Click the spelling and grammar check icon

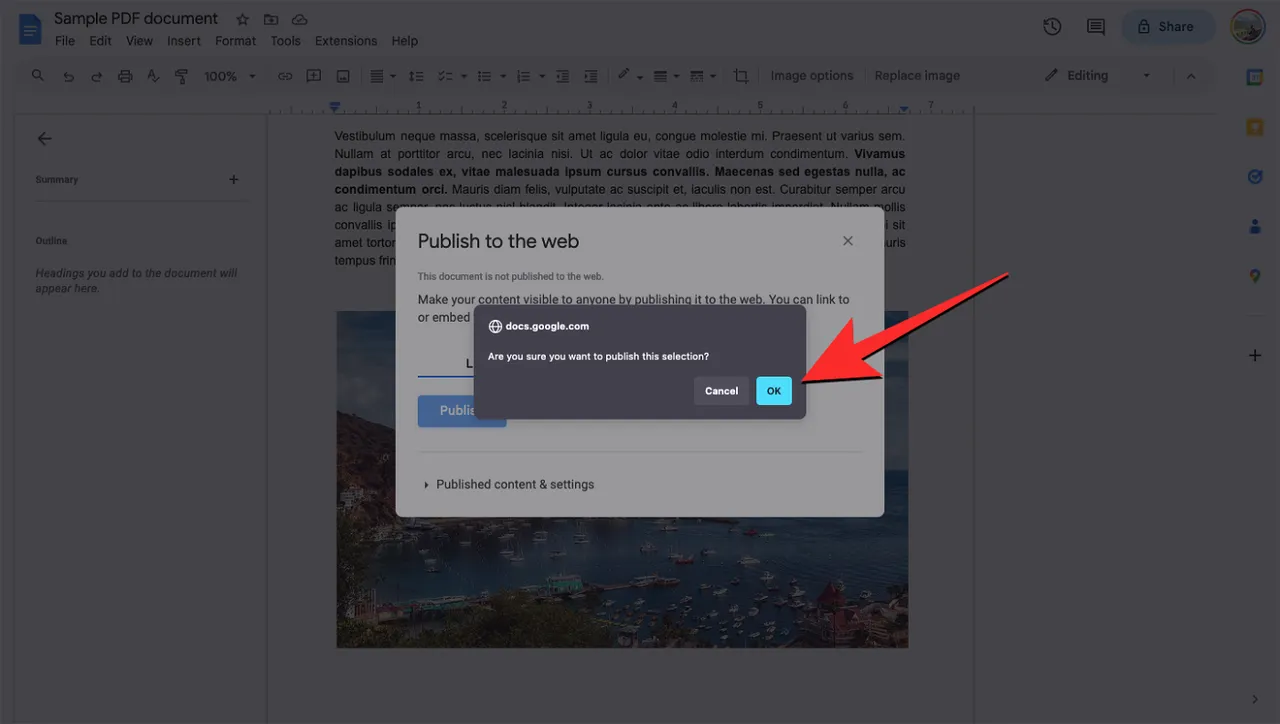tap(153, 76)
